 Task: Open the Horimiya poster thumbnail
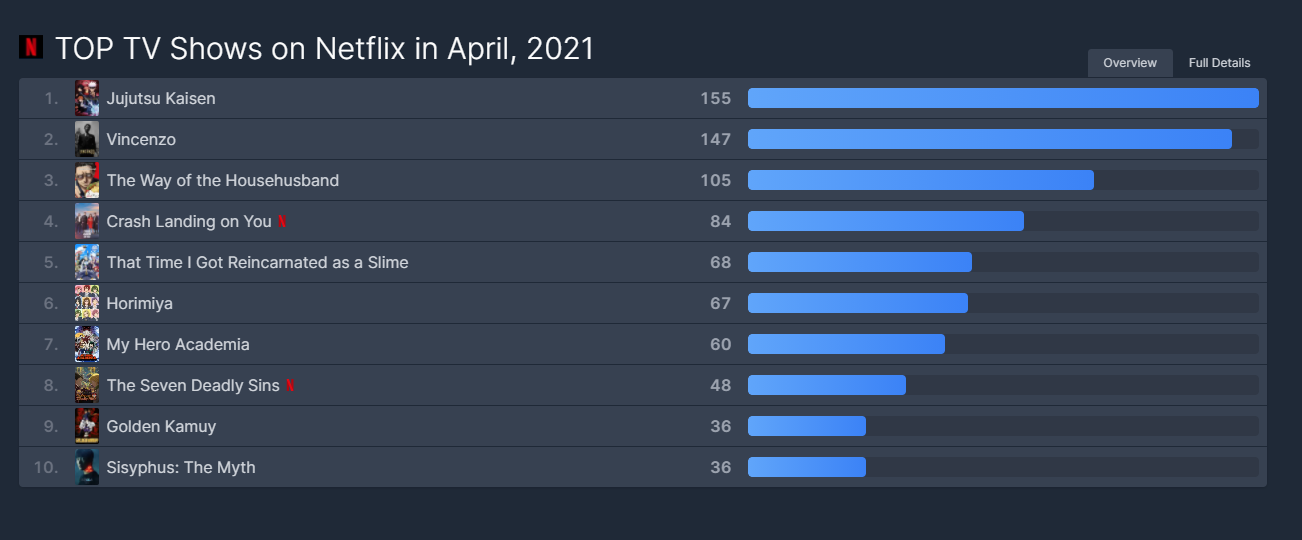(87, 303)
